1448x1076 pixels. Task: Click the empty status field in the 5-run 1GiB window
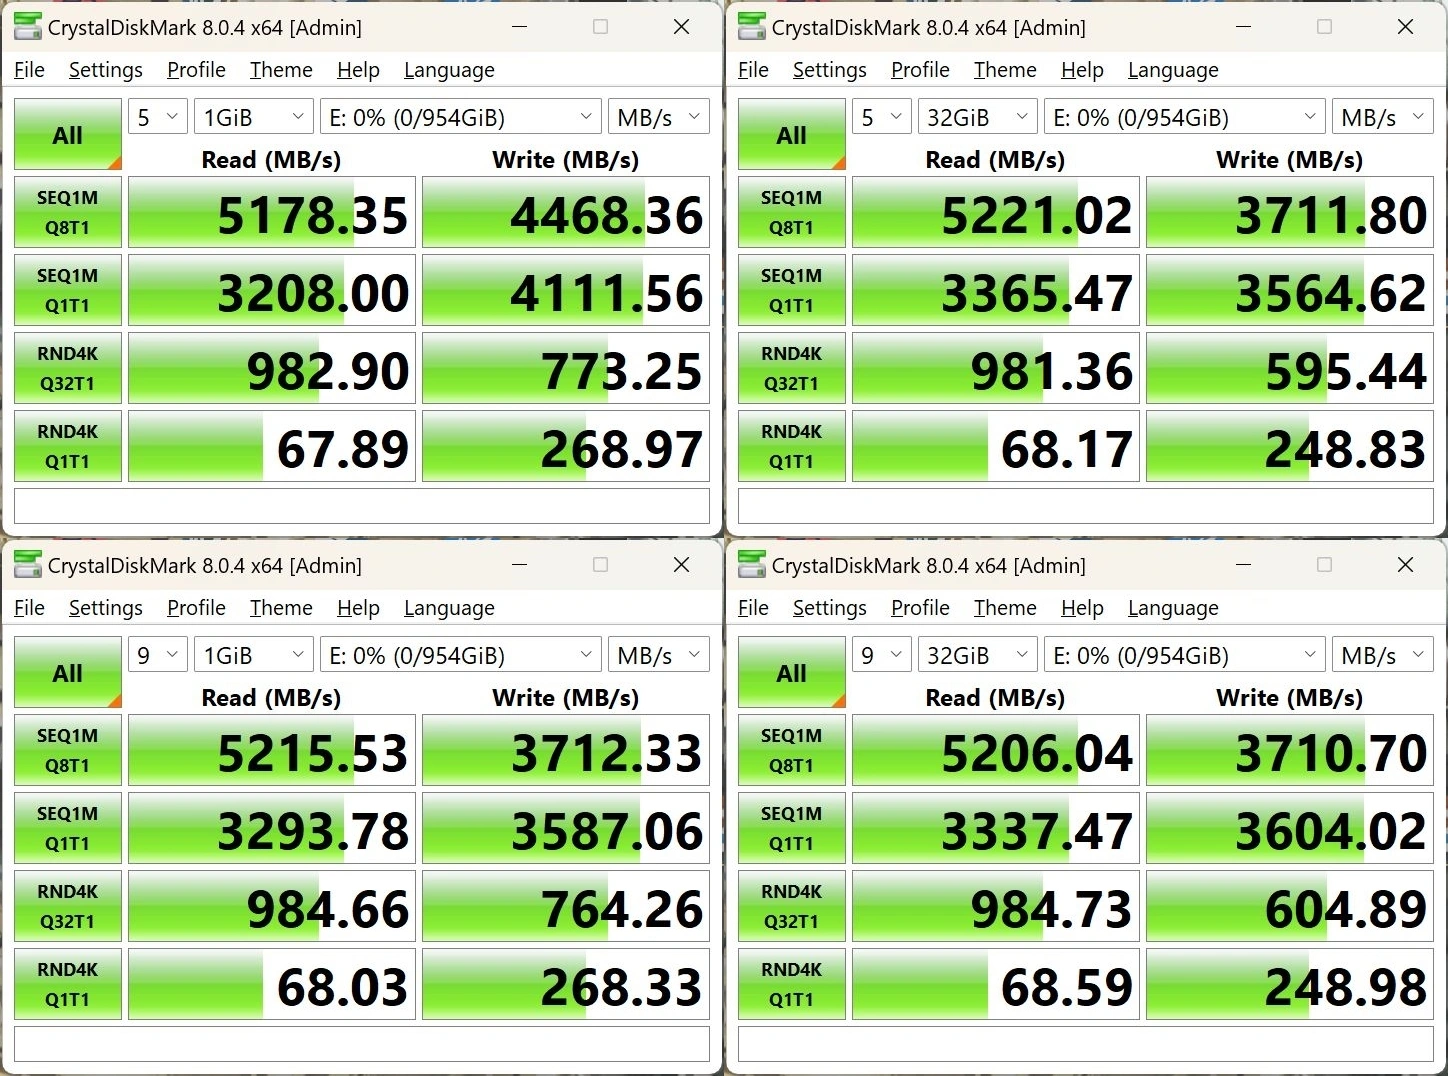pos(362,506)
